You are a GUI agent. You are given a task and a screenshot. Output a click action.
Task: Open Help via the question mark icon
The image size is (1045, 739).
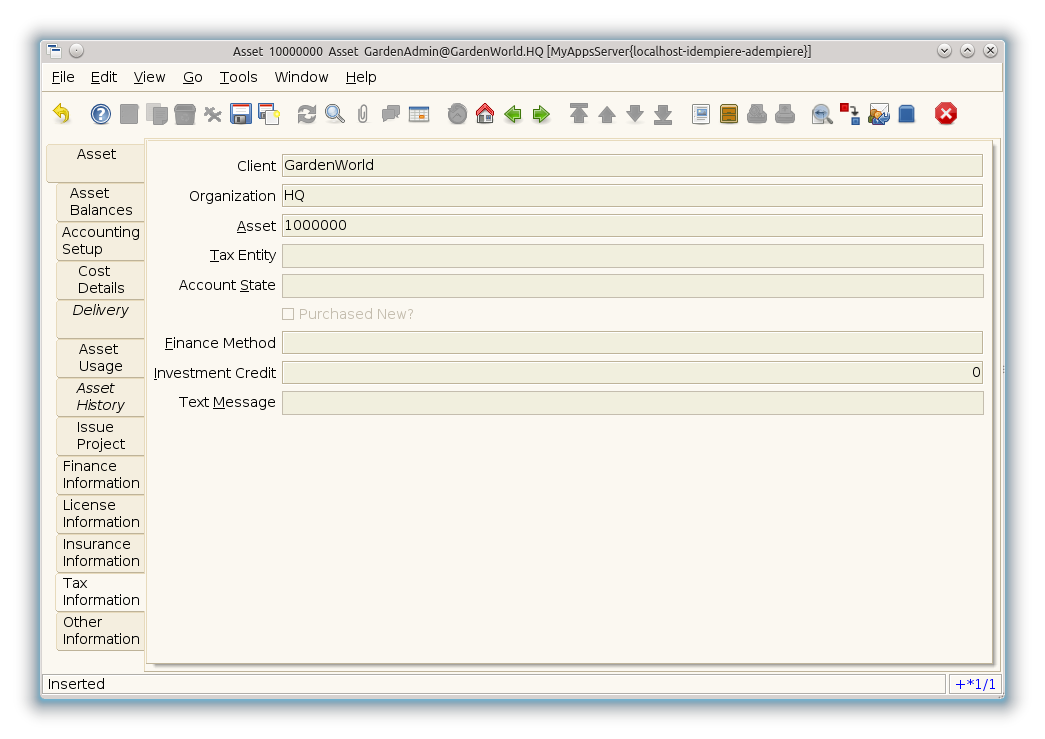pos(101,114)
